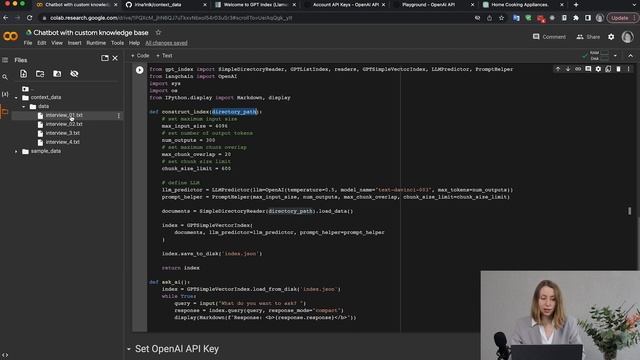The width and height of the screenshot is (640, 360).
Task: Open the Insert menu
Action: point(74,43)
